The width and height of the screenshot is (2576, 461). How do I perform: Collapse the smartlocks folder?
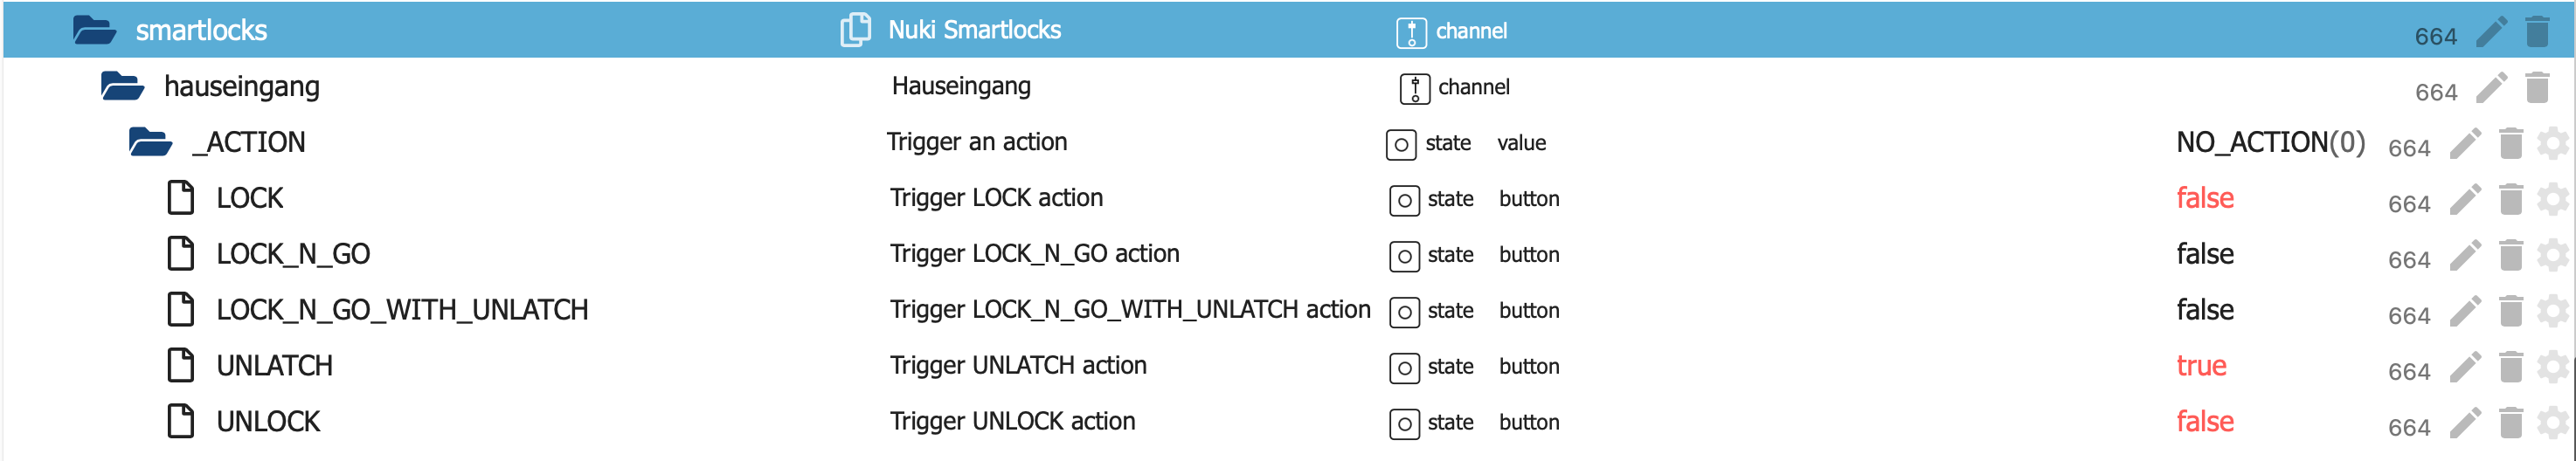94,30
